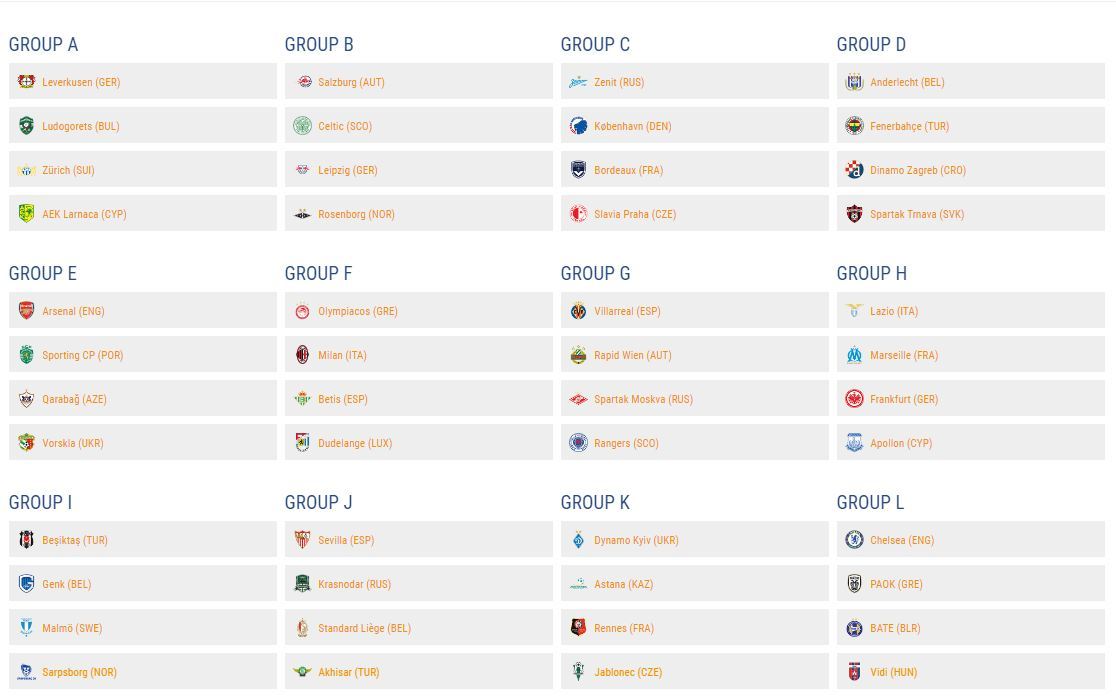Open the Frankfurt (GER) team link

[x=904, y=399]
